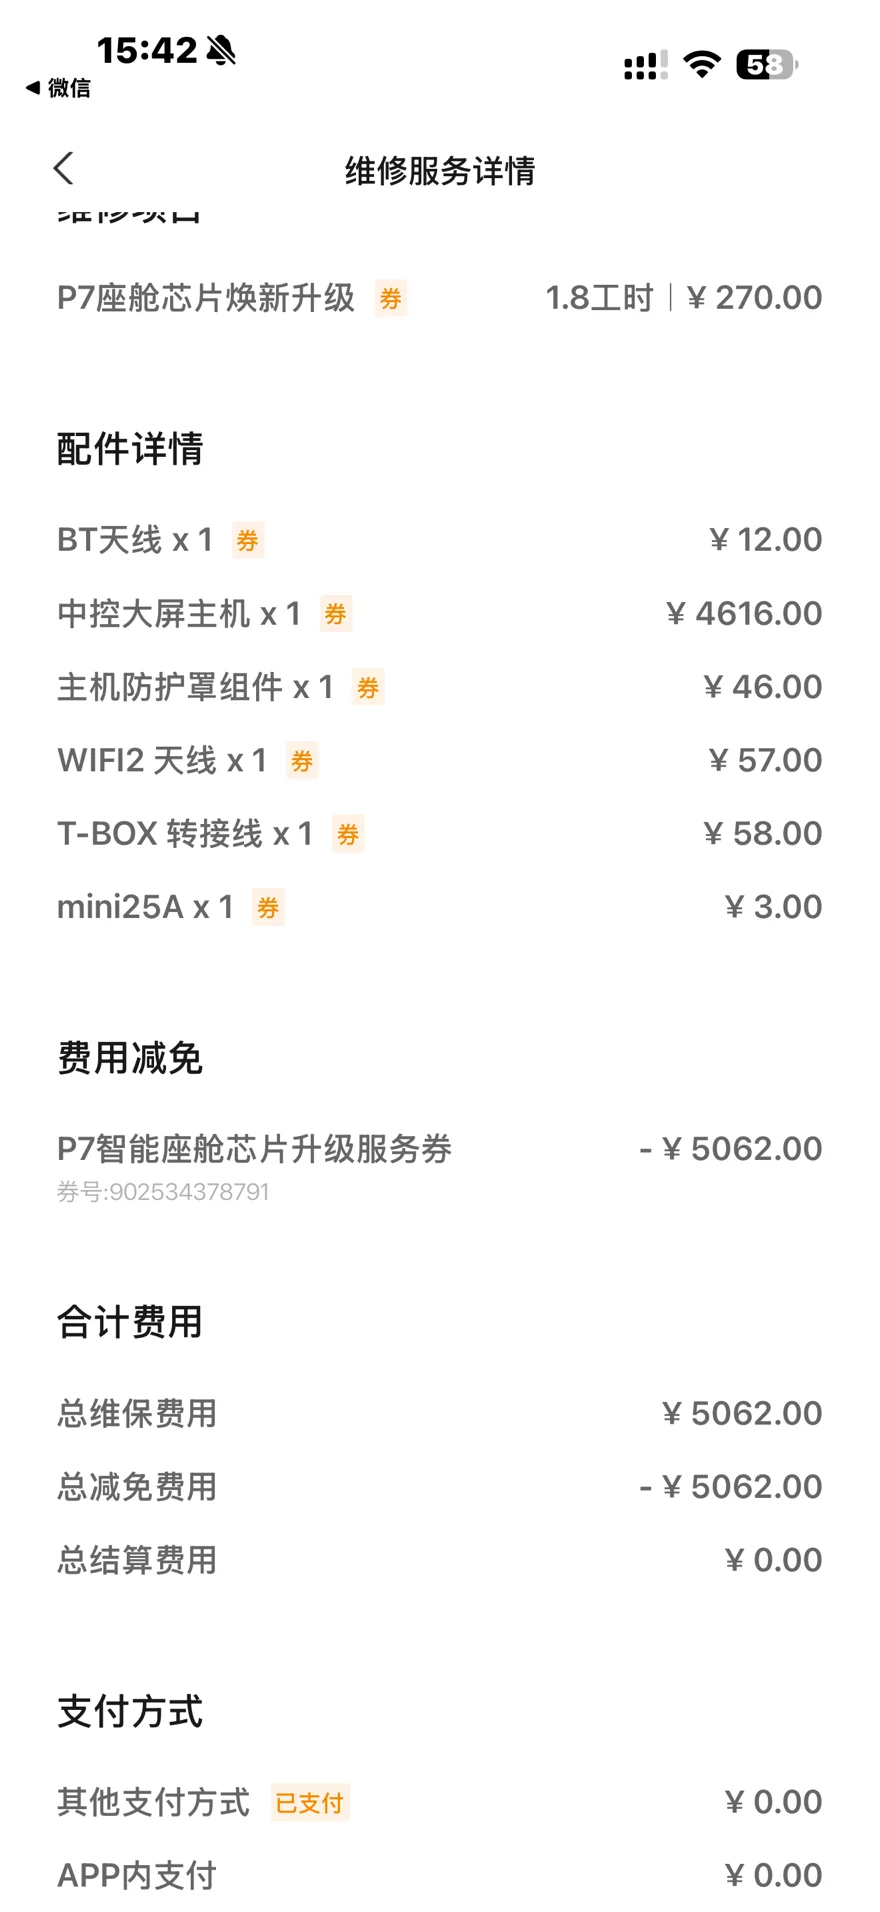Tap the 中控大屏主机 price ¥4616.00
The height and width of the screenshot is (1912, 880).
[x=744, y=613]
